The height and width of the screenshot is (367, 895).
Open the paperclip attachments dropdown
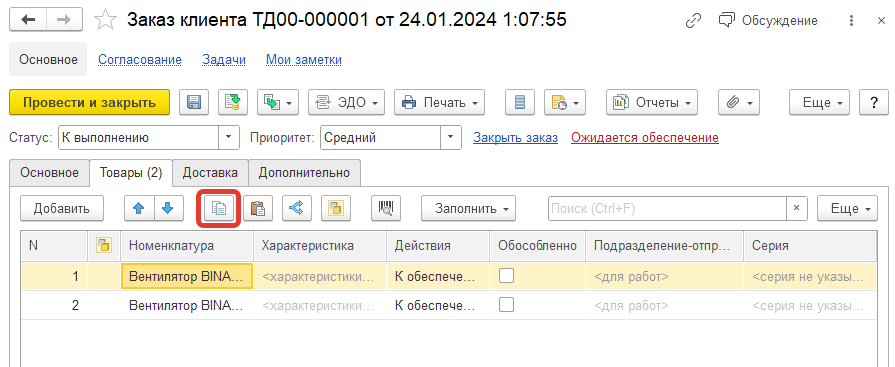click(x=739, y=103)
